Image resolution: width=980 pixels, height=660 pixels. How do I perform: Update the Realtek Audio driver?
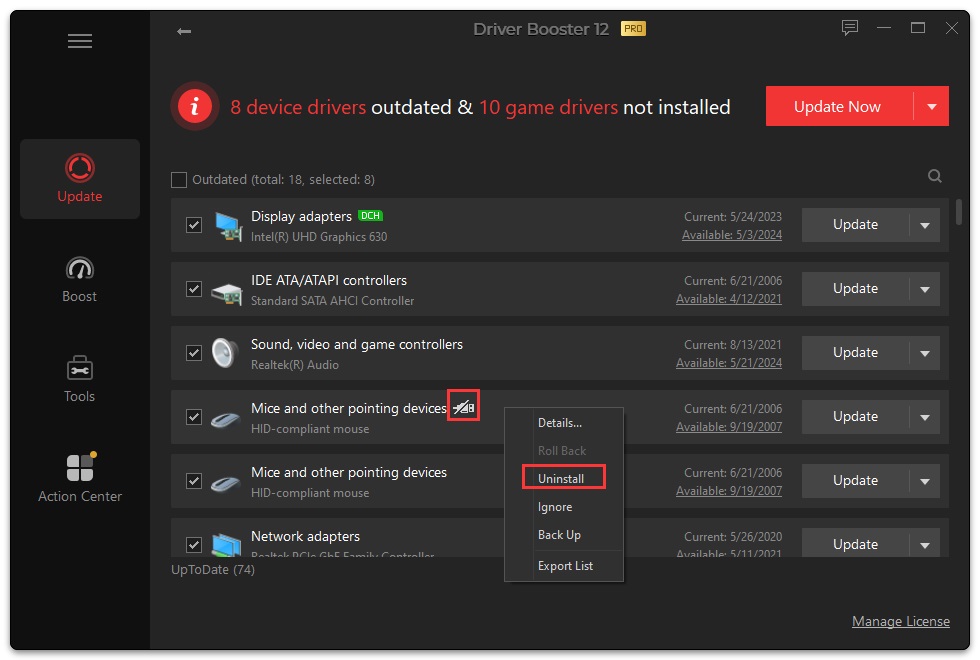point(855,353)
